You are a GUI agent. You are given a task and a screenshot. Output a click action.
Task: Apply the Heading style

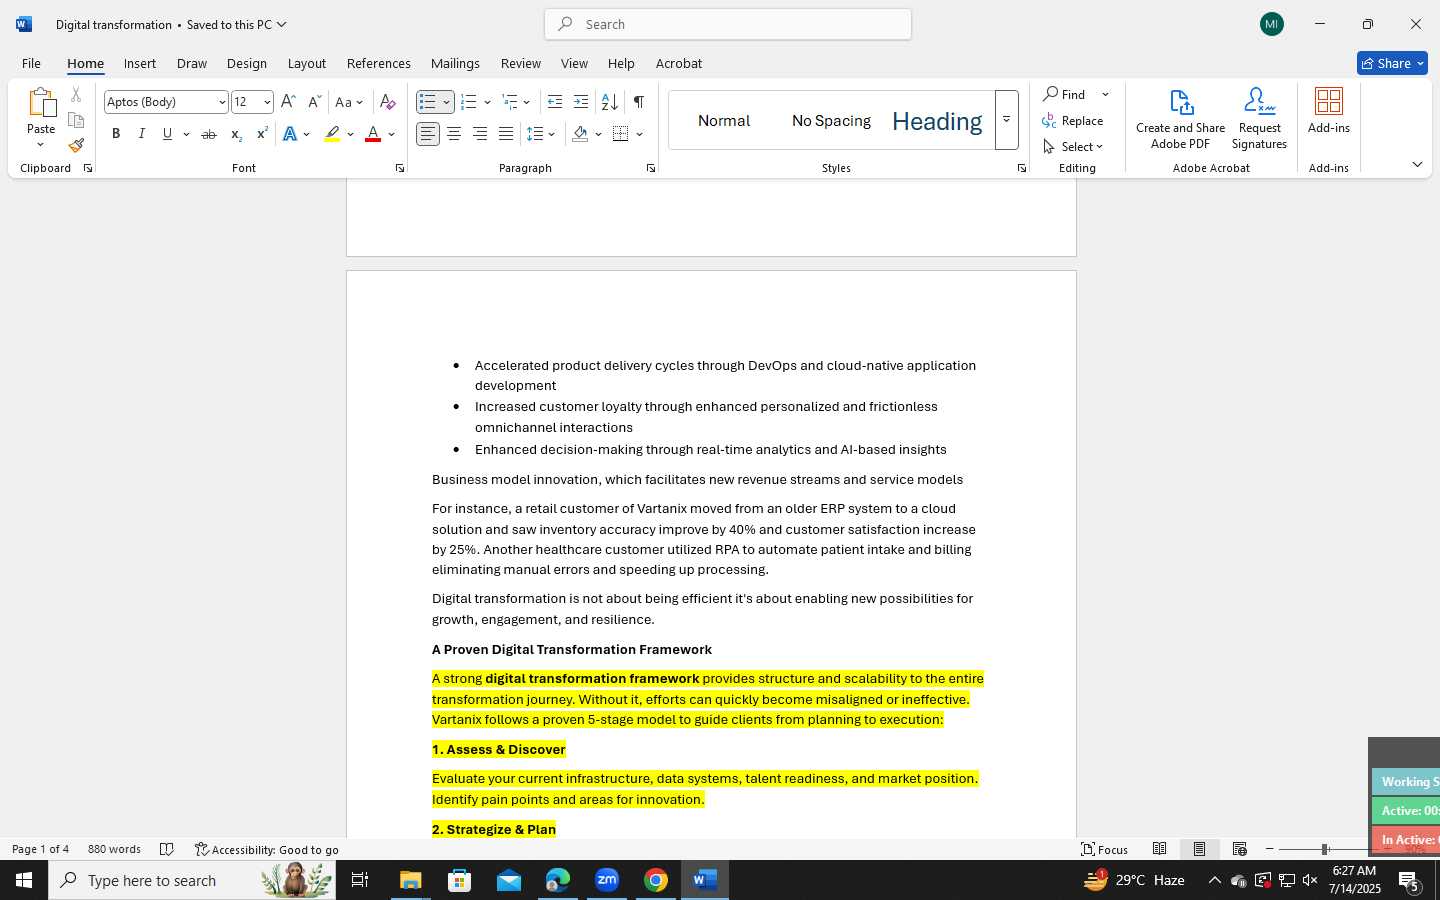(937, 121)
